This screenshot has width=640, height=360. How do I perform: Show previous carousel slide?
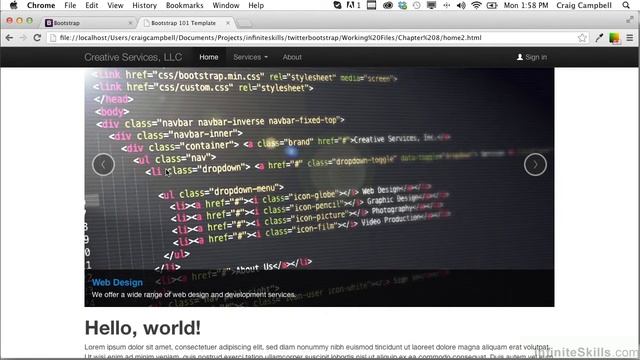103,164
